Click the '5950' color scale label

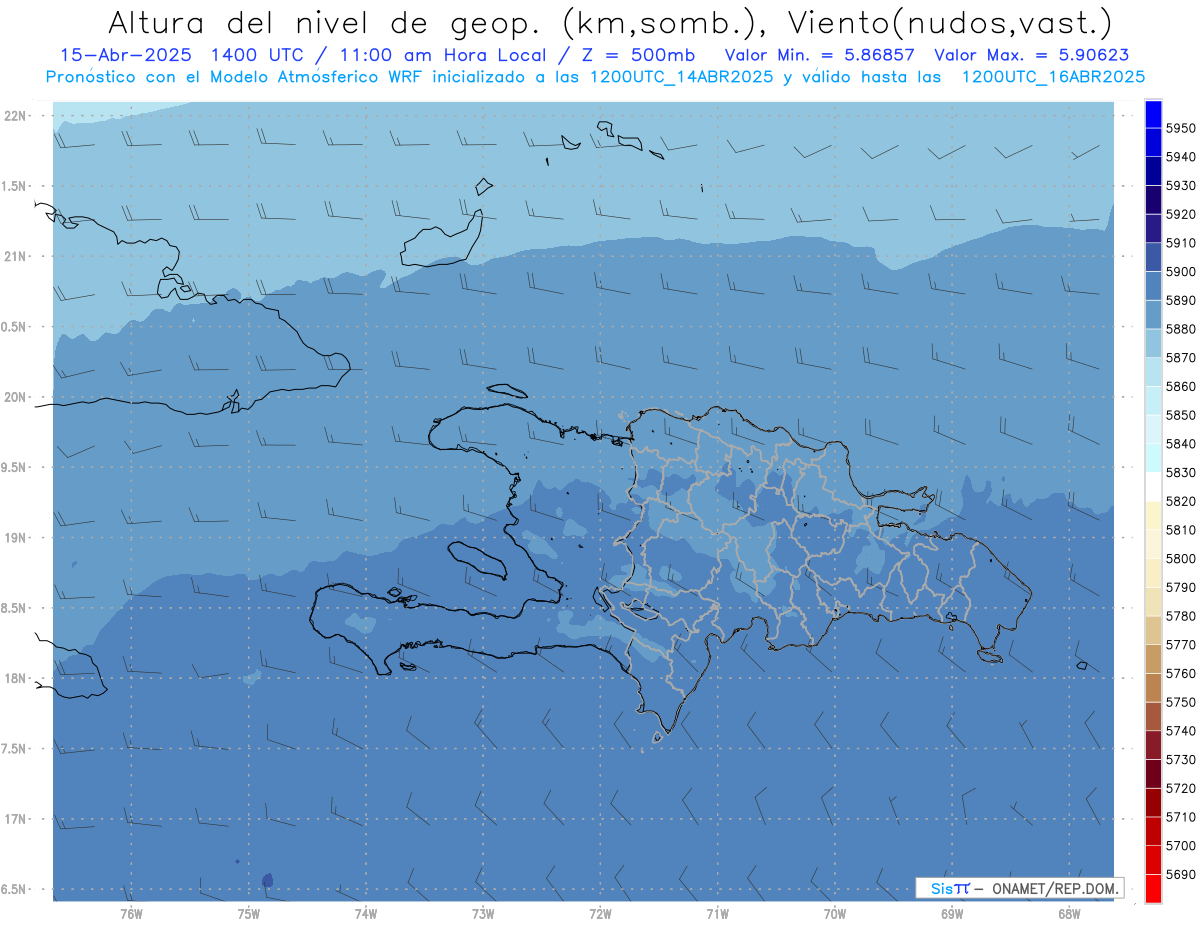pos(1181,128)
